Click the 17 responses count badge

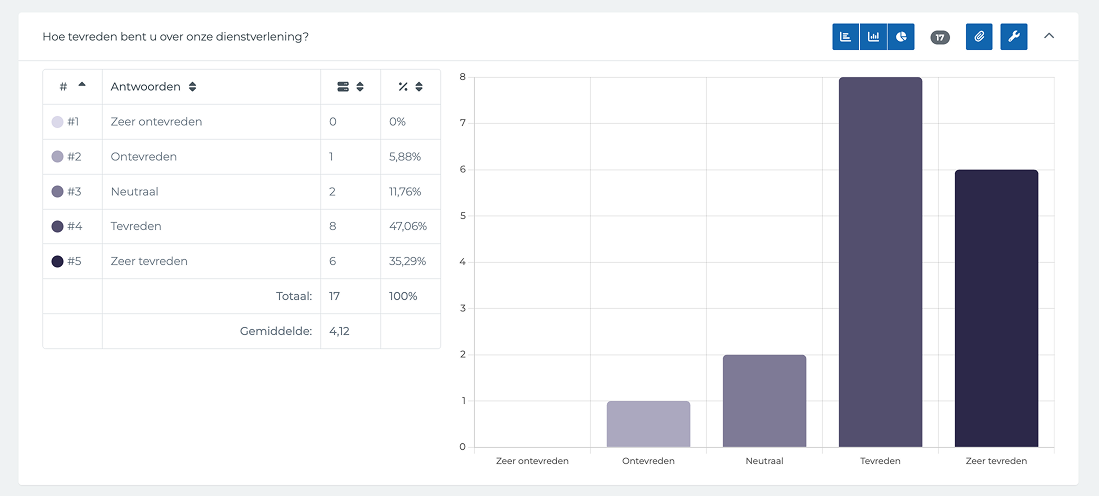click(x=940, y=37)
